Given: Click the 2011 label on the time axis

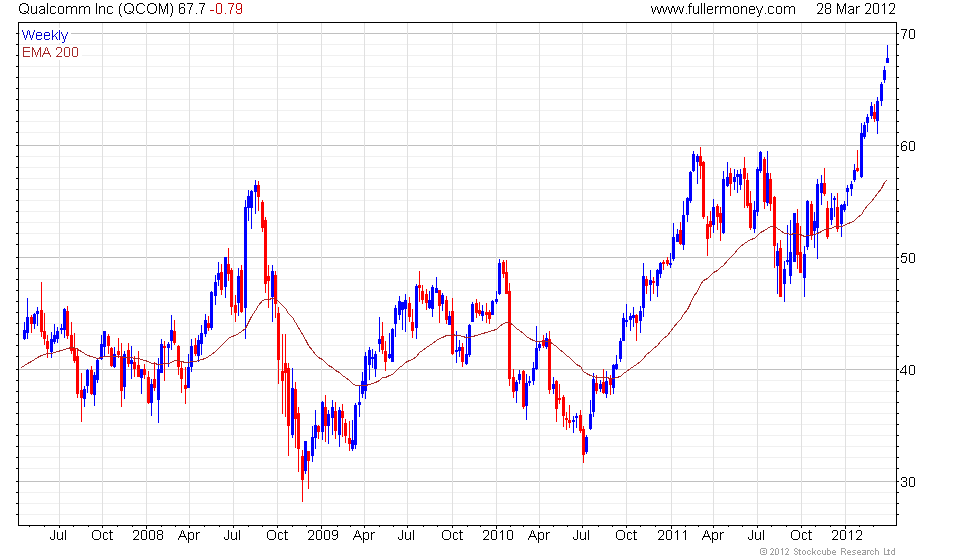Looking at the screenshot, I should coord(672,536).
